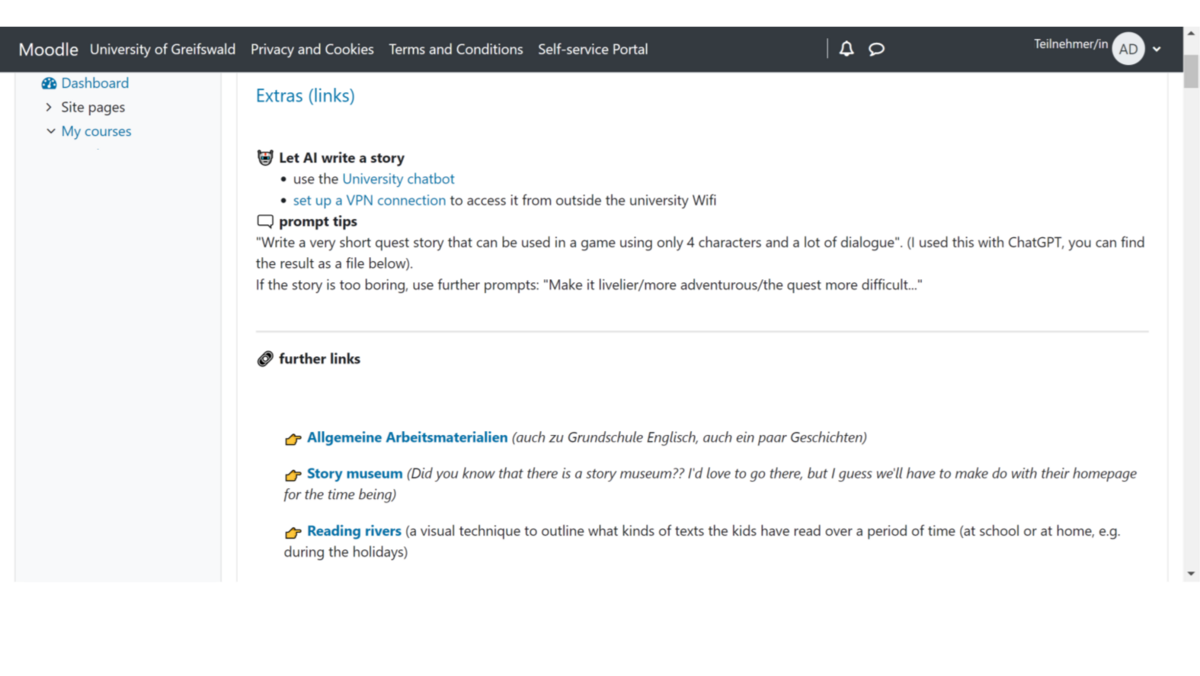The width and height of the screenshot is (1200, 676).
Task: Open the set up a VPN connection link
Action: coord(369,200)
